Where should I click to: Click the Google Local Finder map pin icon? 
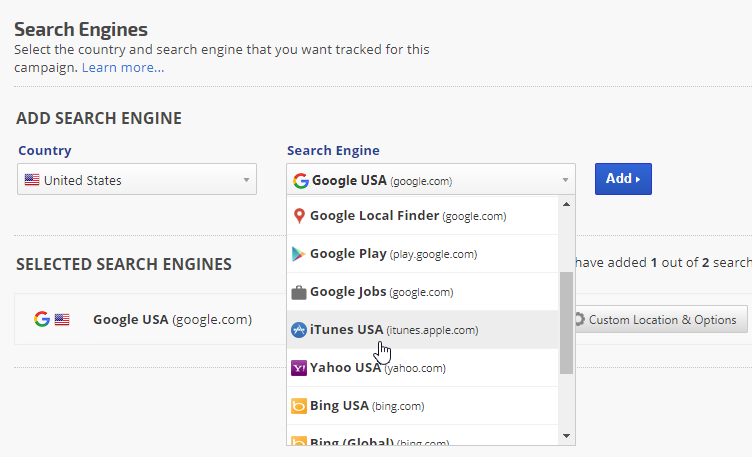298,216
